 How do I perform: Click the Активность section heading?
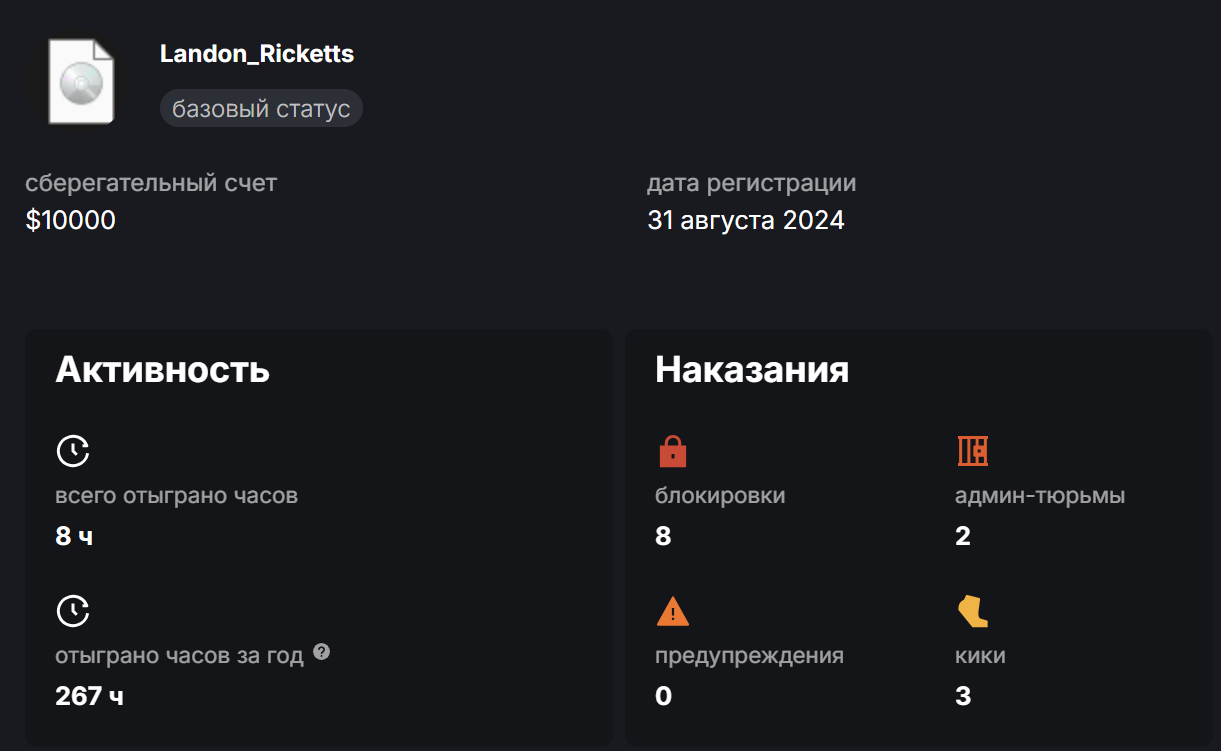coord(163,370)
